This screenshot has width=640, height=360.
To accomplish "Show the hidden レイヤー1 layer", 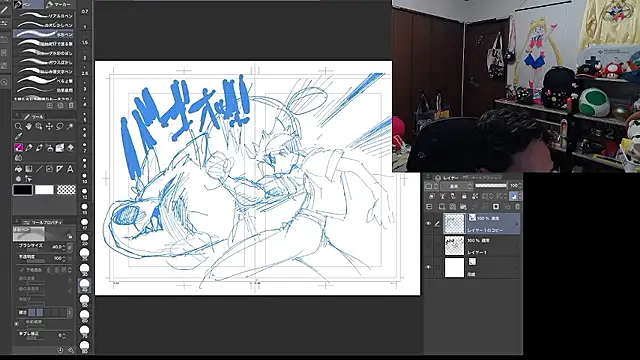I will point(428,245).
